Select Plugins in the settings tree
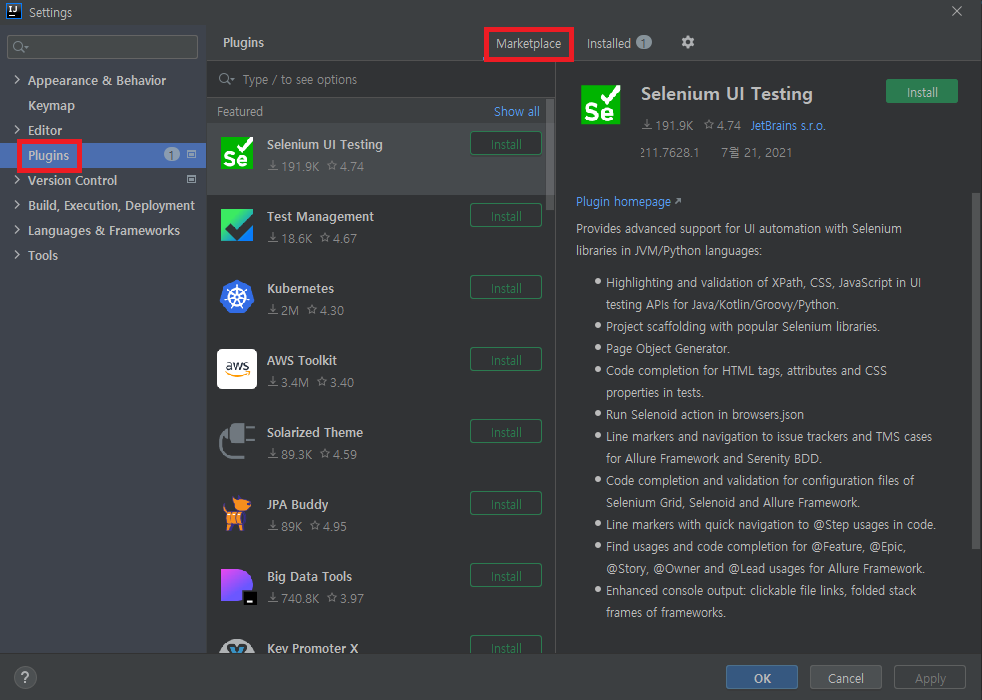982x700 pixels. [48, 155]
